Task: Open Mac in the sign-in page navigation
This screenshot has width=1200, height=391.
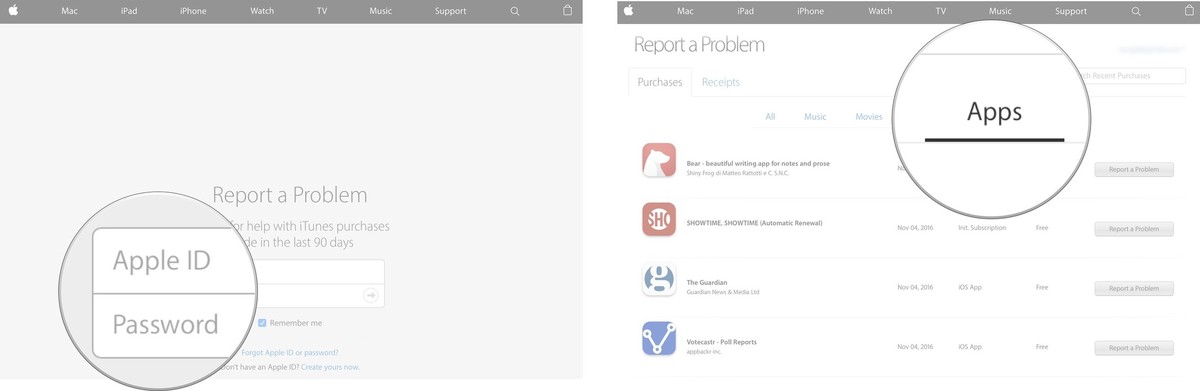Action: (70, 11)
